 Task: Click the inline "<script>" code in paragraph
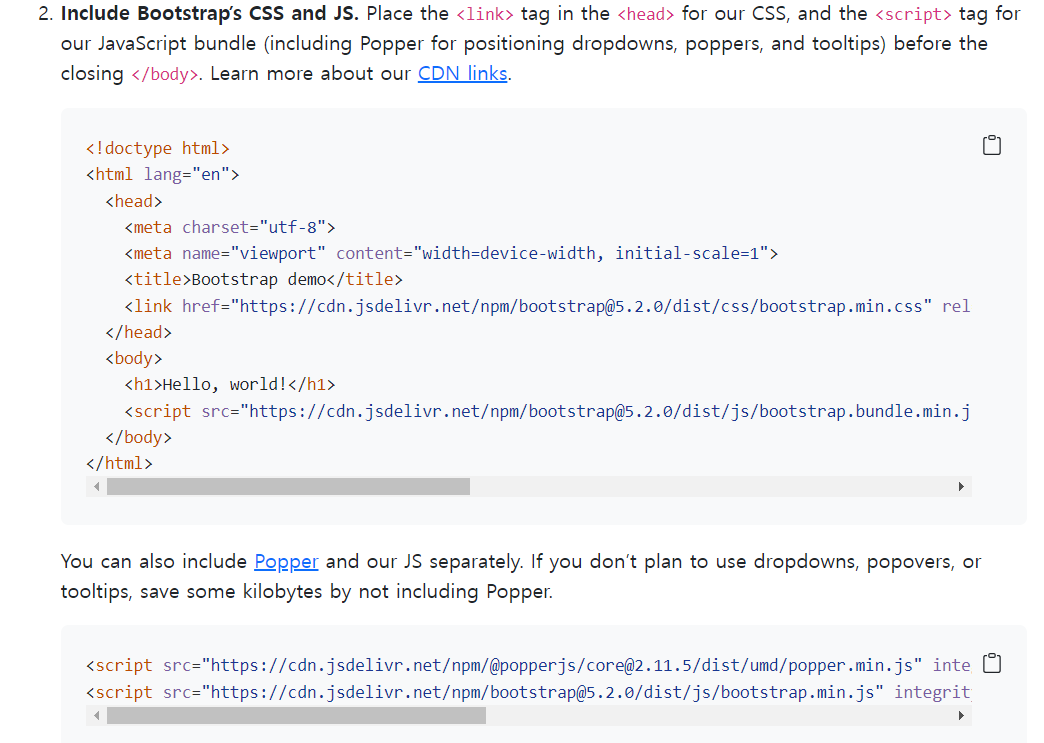(913, 14)
